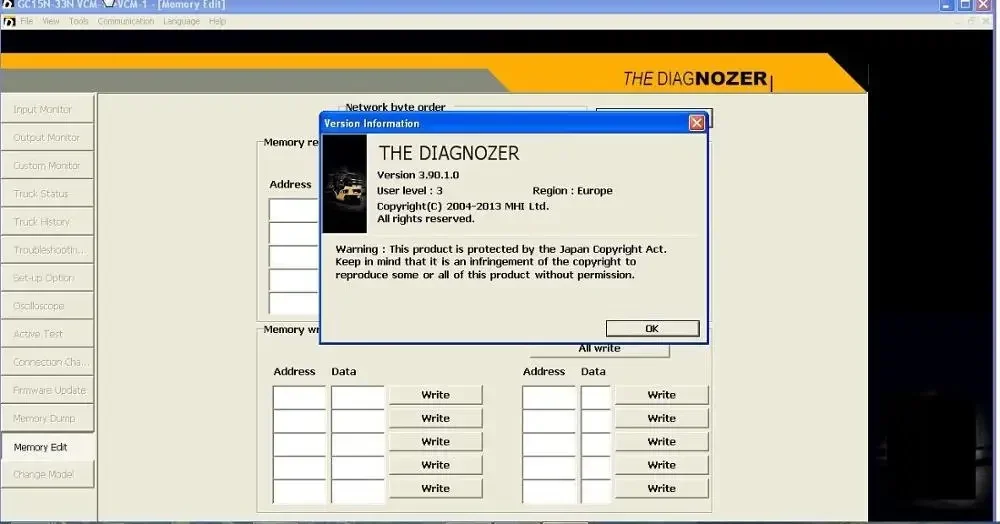Open Firmware Update page
This screenshot has height=524, width=1000.
click(x=48, y=389)
